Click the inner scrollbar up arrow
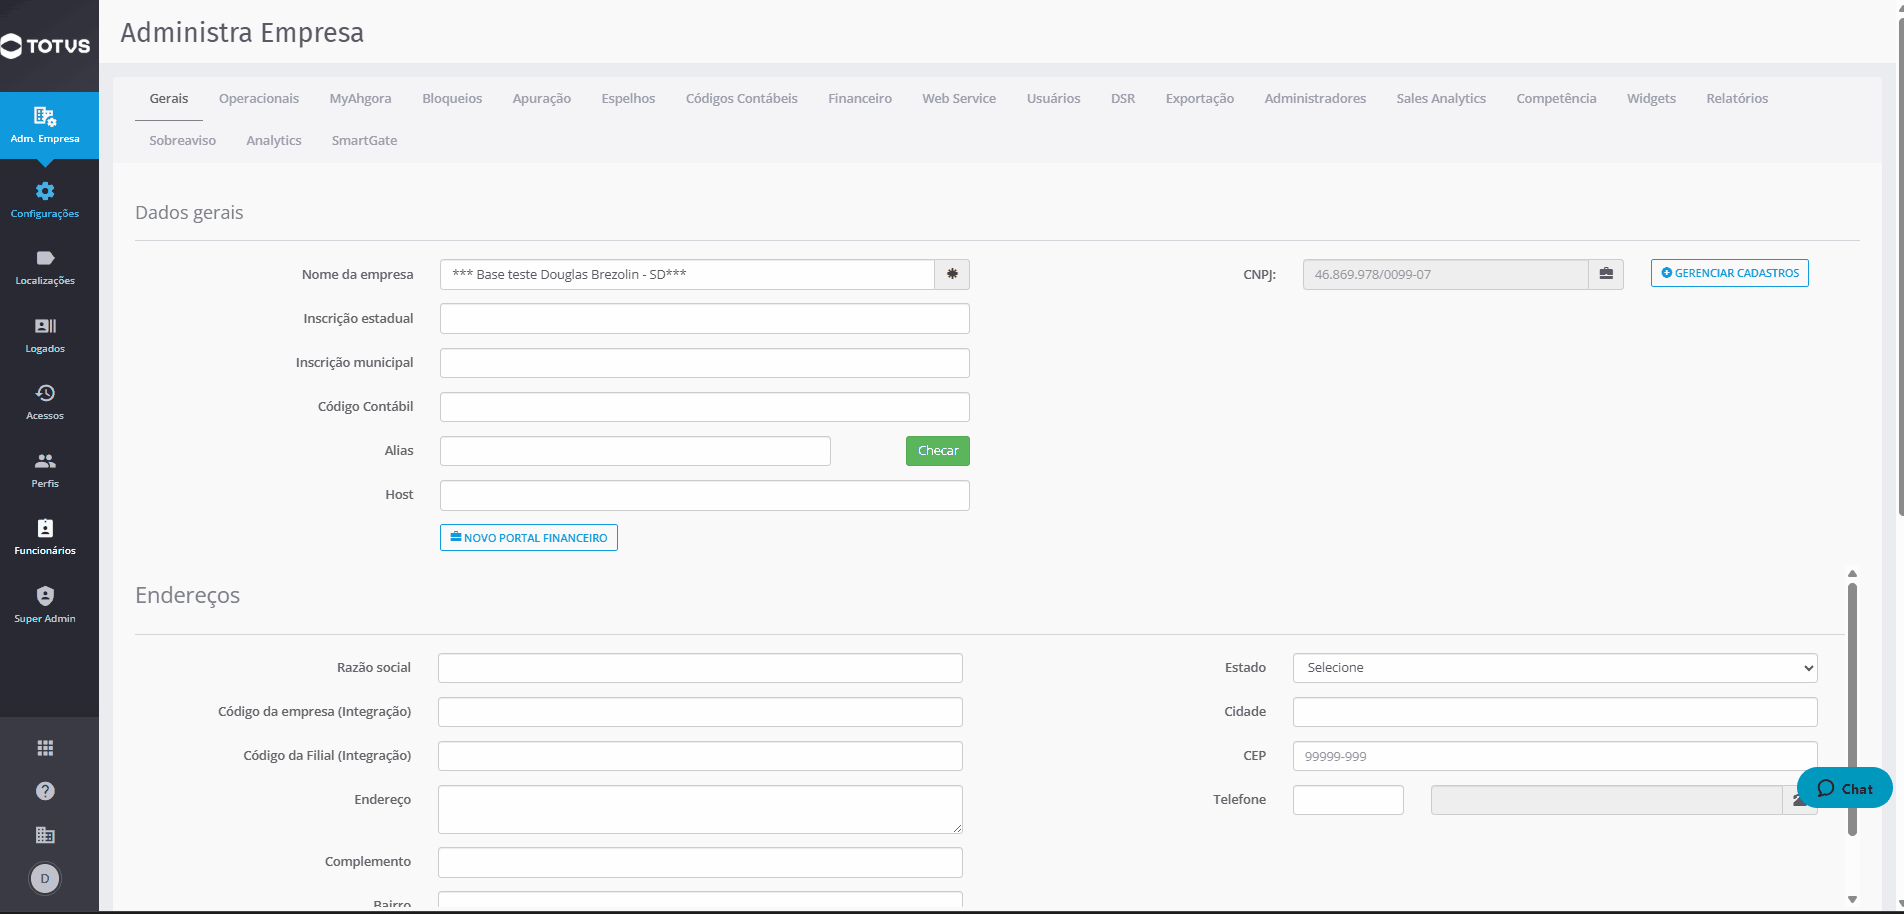1904x914 pixels. tap(1852, 574)
